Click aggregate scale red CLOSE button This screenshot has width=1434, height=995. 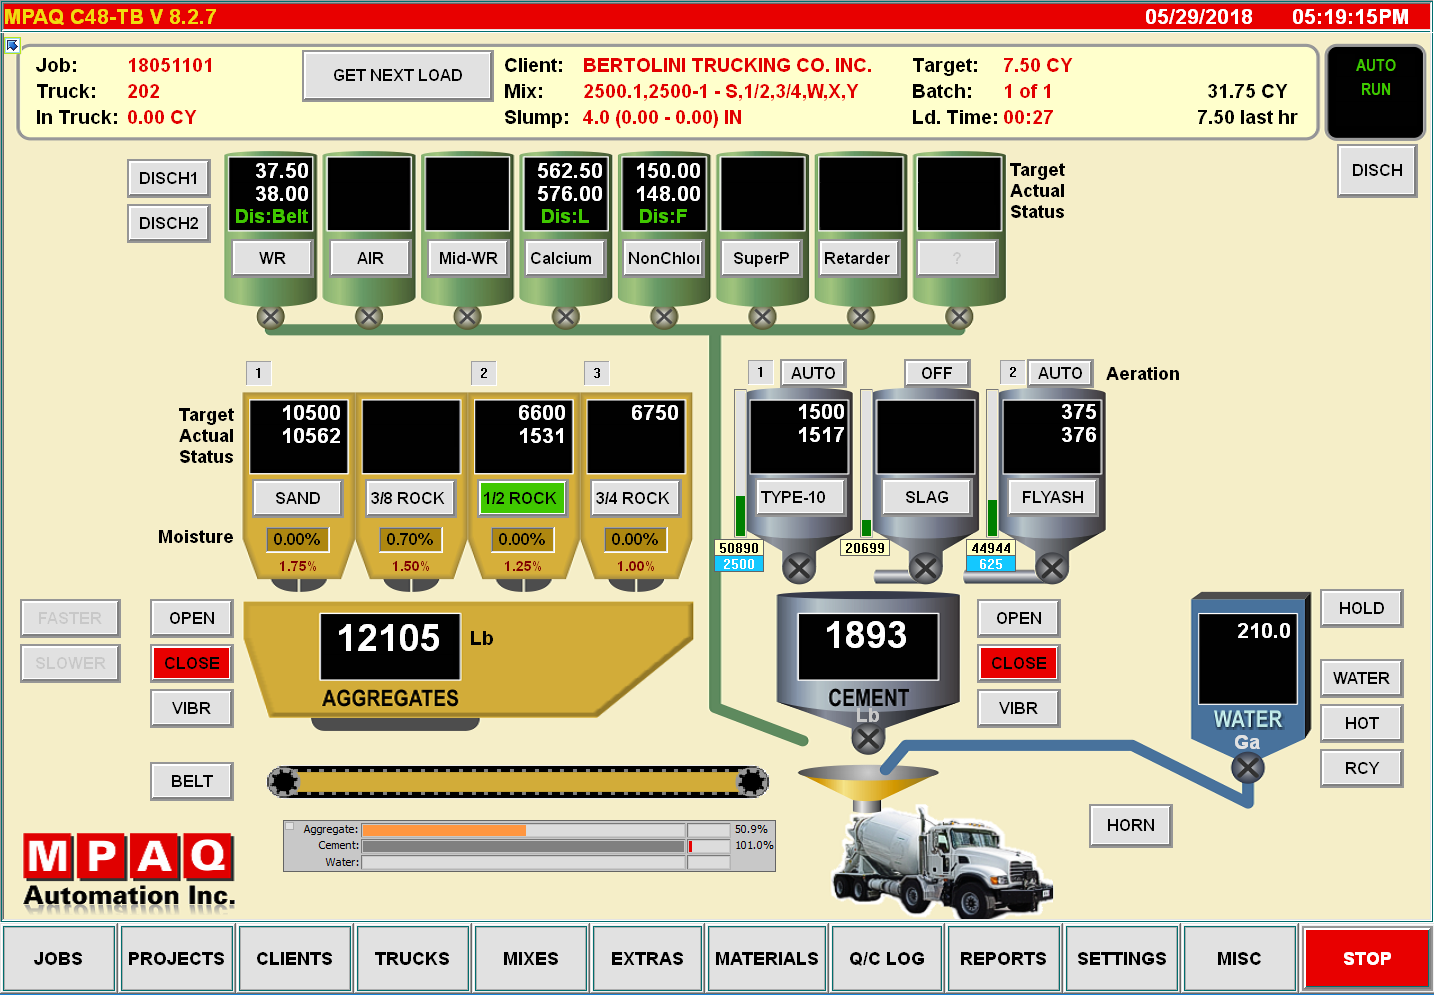[192, 663]
